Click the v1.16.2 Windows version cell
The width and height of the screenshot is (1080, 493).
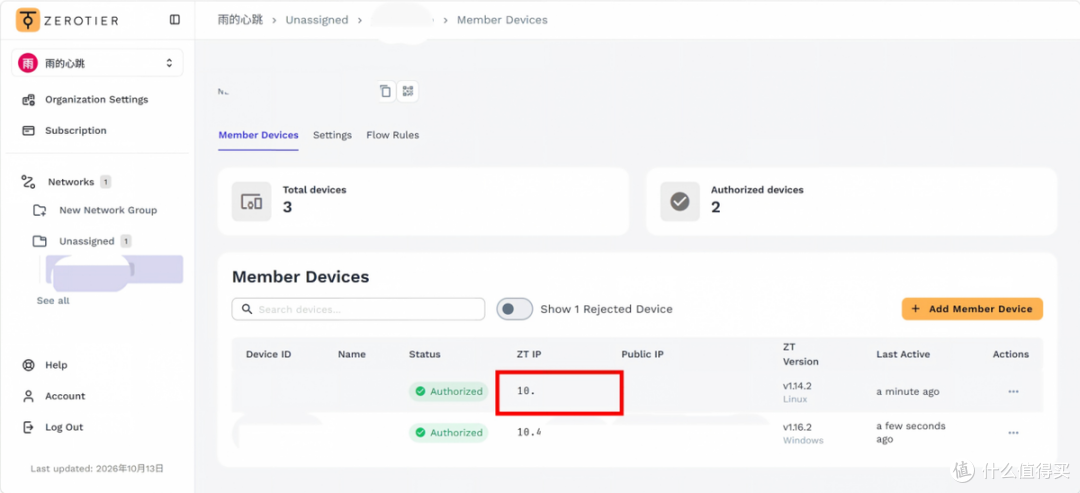click(x=803, y=433)
